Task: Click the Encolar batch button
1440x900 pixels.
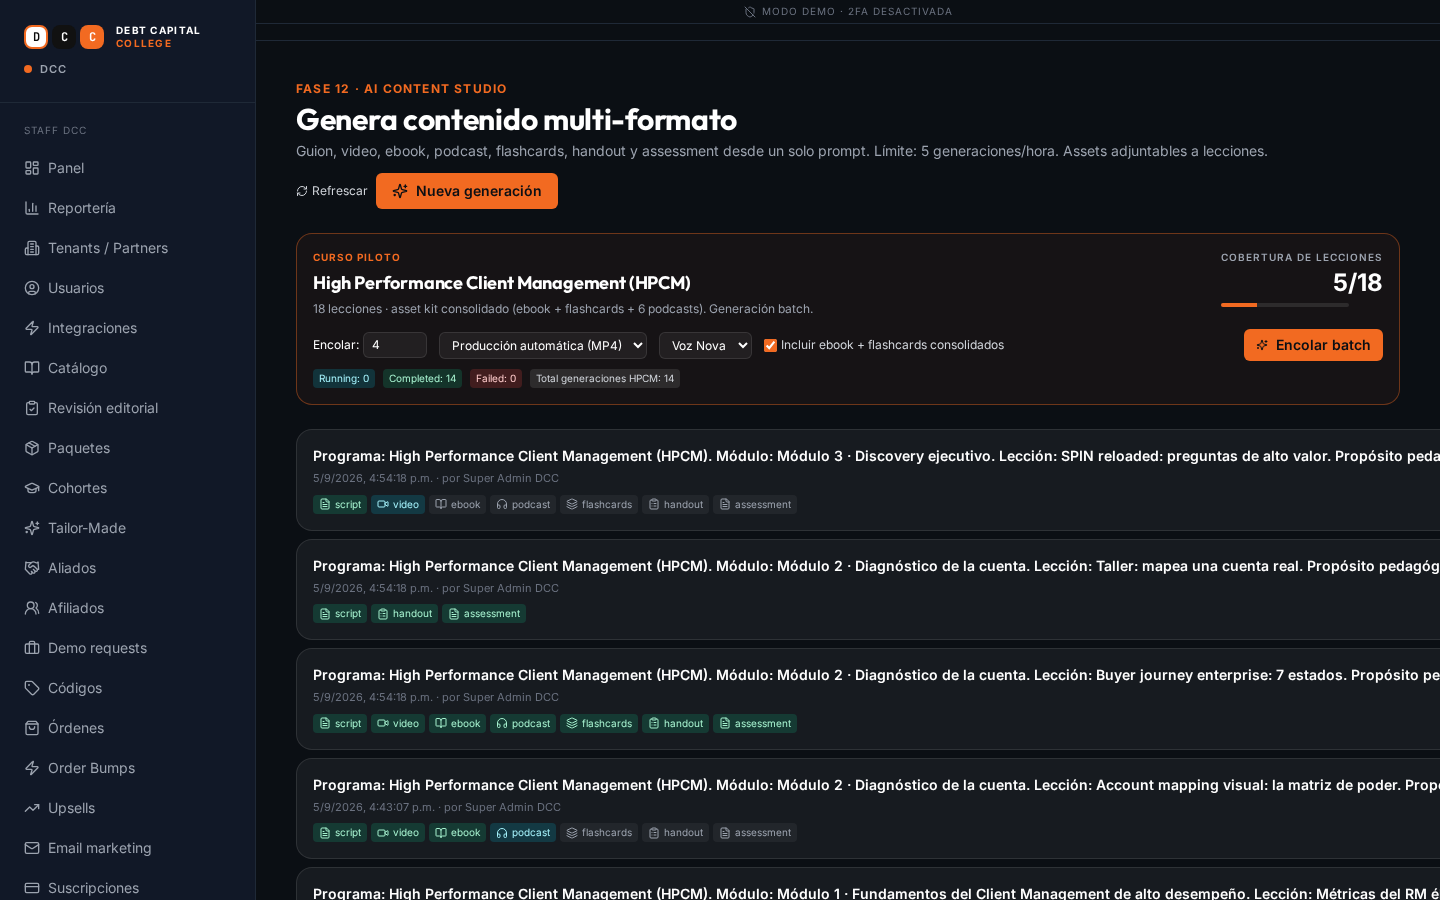Action: [x=1313, y=345]
